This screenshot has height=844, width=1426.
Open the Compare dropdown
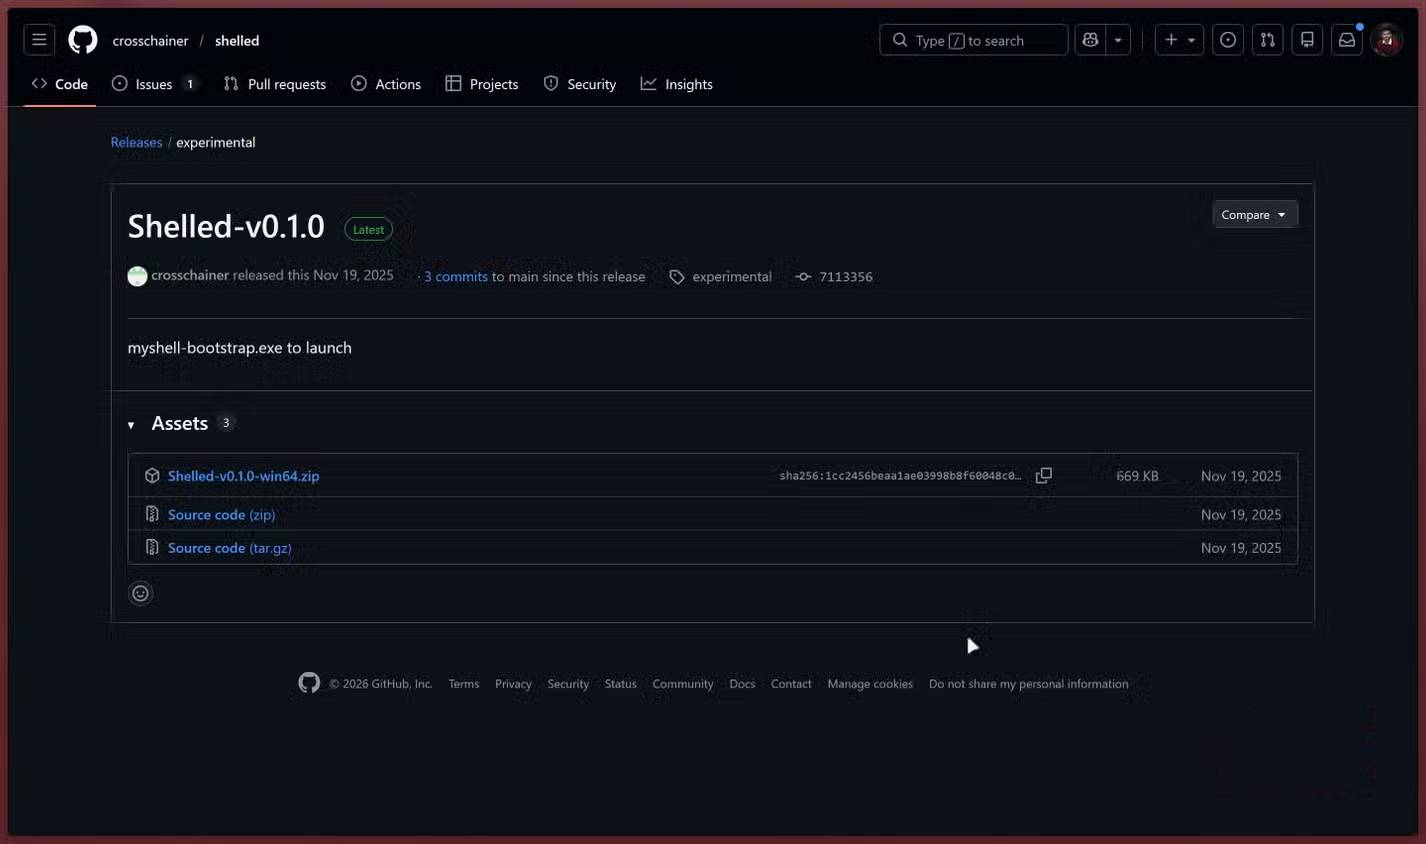tap(1255, 215)
